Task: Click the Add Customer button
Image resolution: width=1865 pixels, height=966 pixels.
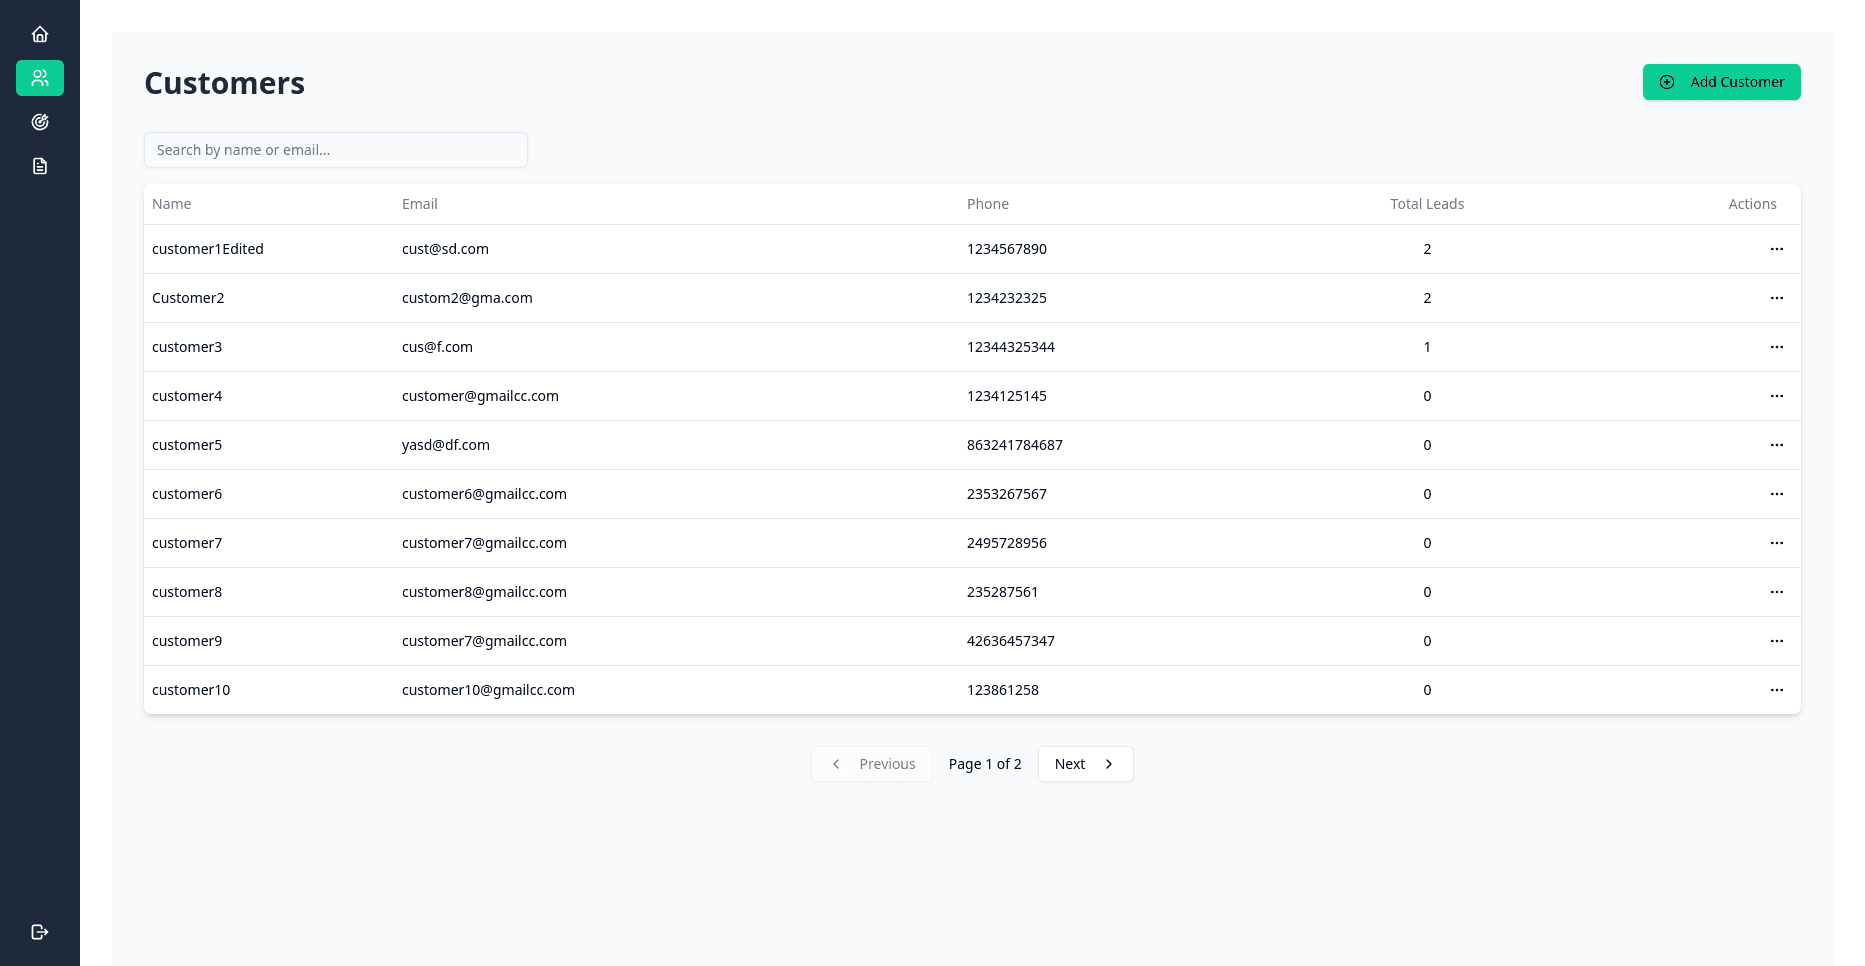Action: pyautogui.click(x=1721, y=82)
